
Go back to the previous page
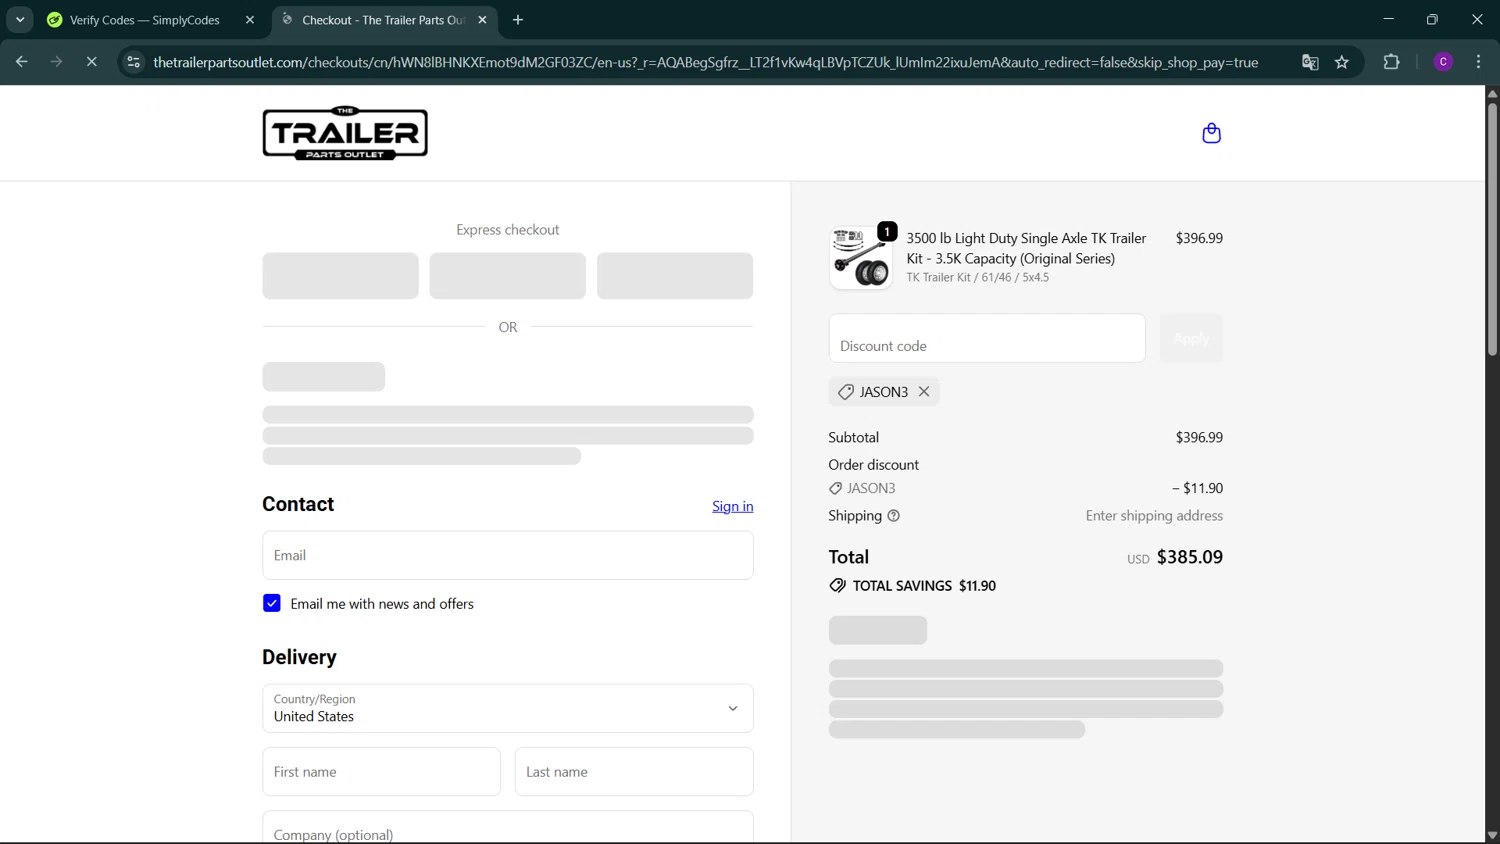click(x=21, y=62)
